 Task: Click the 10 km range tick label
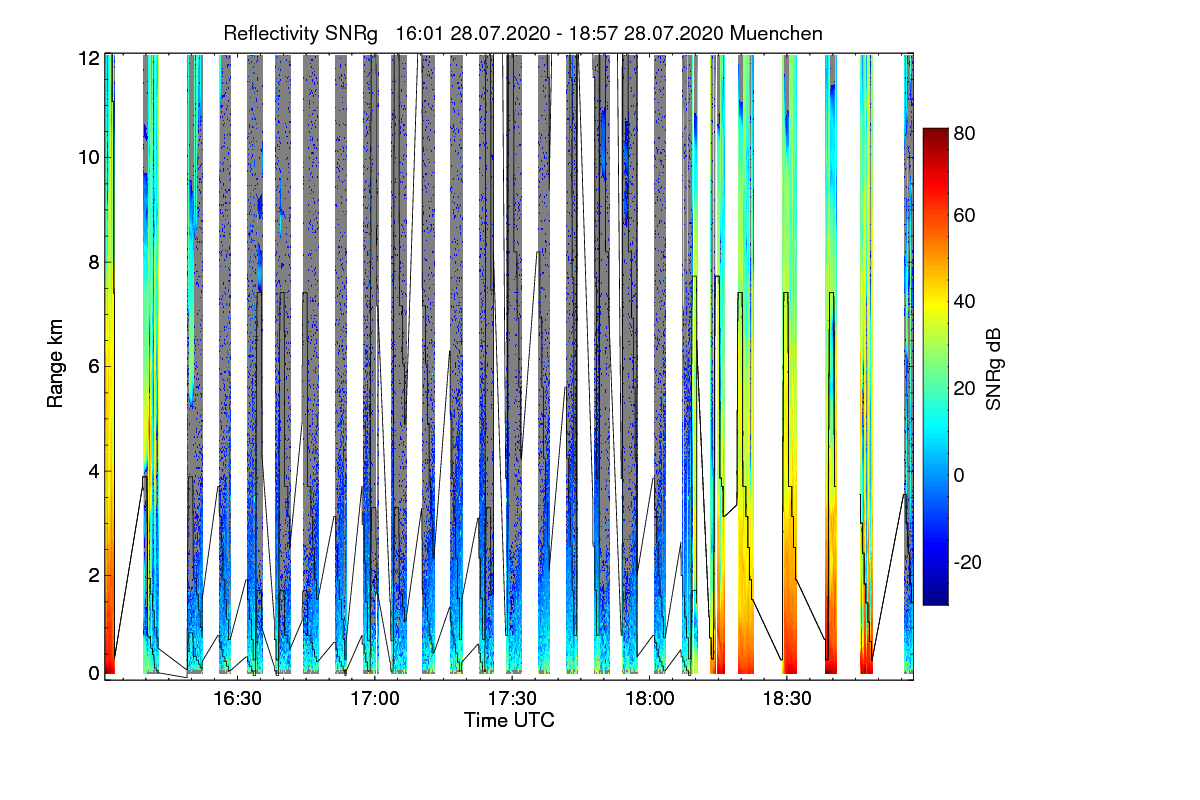(x=89, y=158)
